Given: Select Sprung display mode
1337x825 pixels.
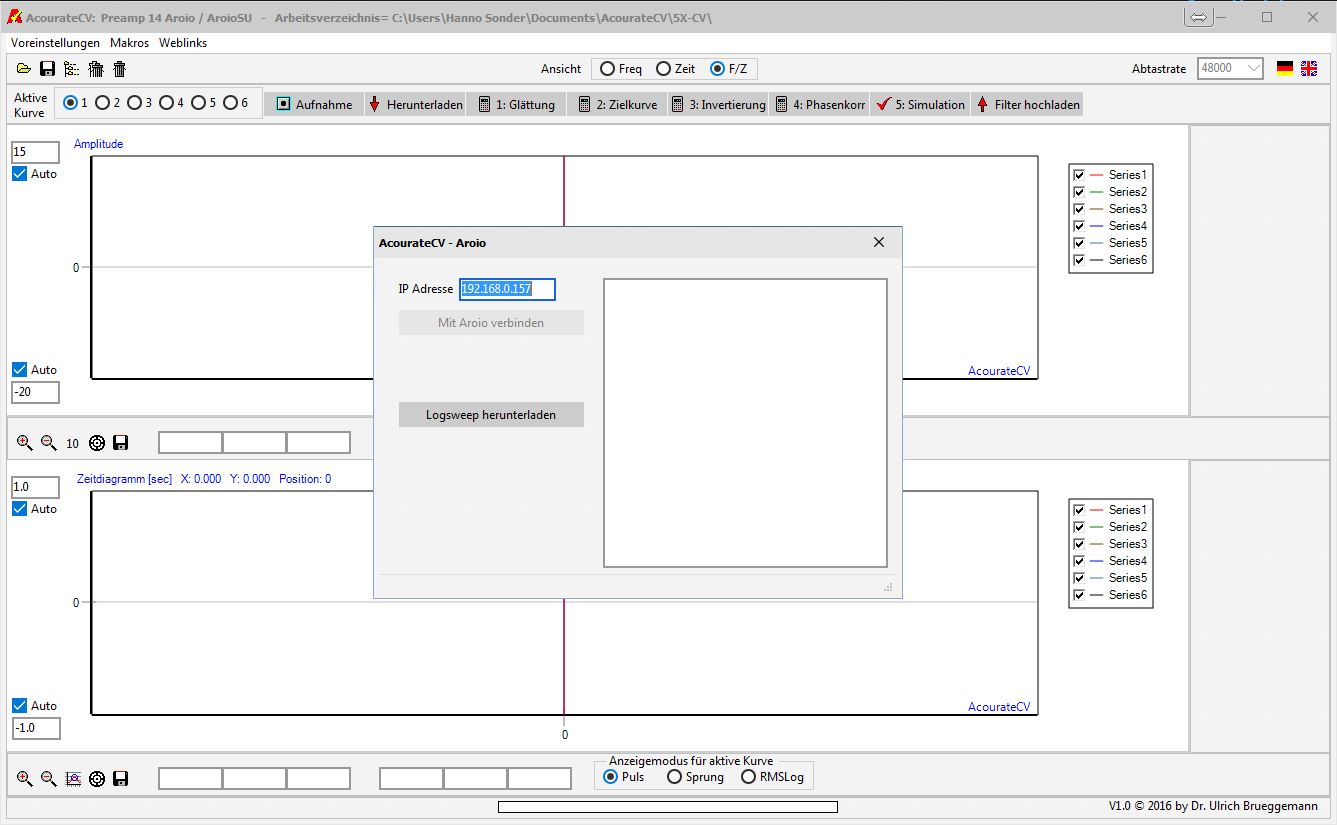Looking at the screenshot, I should pos(695,777).
